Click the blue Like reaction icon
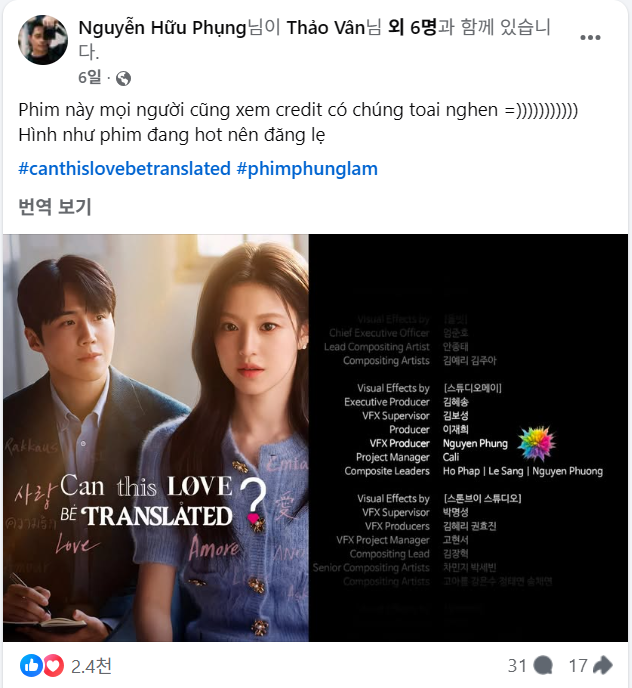The image size is (632, 688). pyautogui.click(x=31, y=666)
